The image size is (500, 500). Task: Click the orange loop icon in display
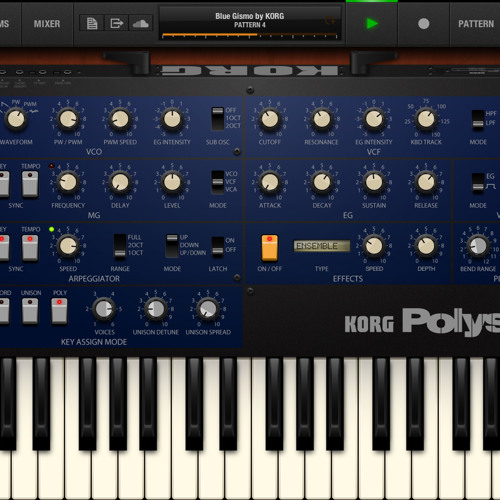click(330, 21)
